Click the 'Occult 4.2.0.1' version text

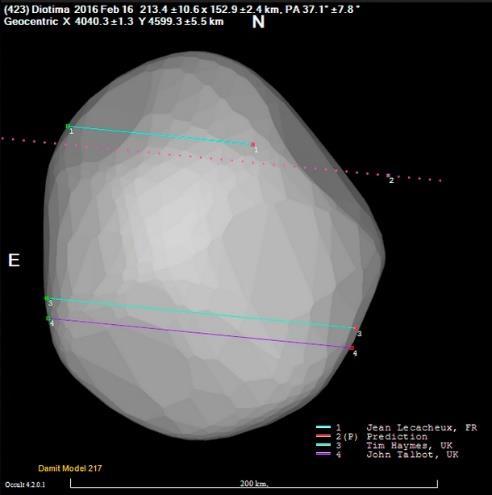pyautogui.click(x=25, y=484)
